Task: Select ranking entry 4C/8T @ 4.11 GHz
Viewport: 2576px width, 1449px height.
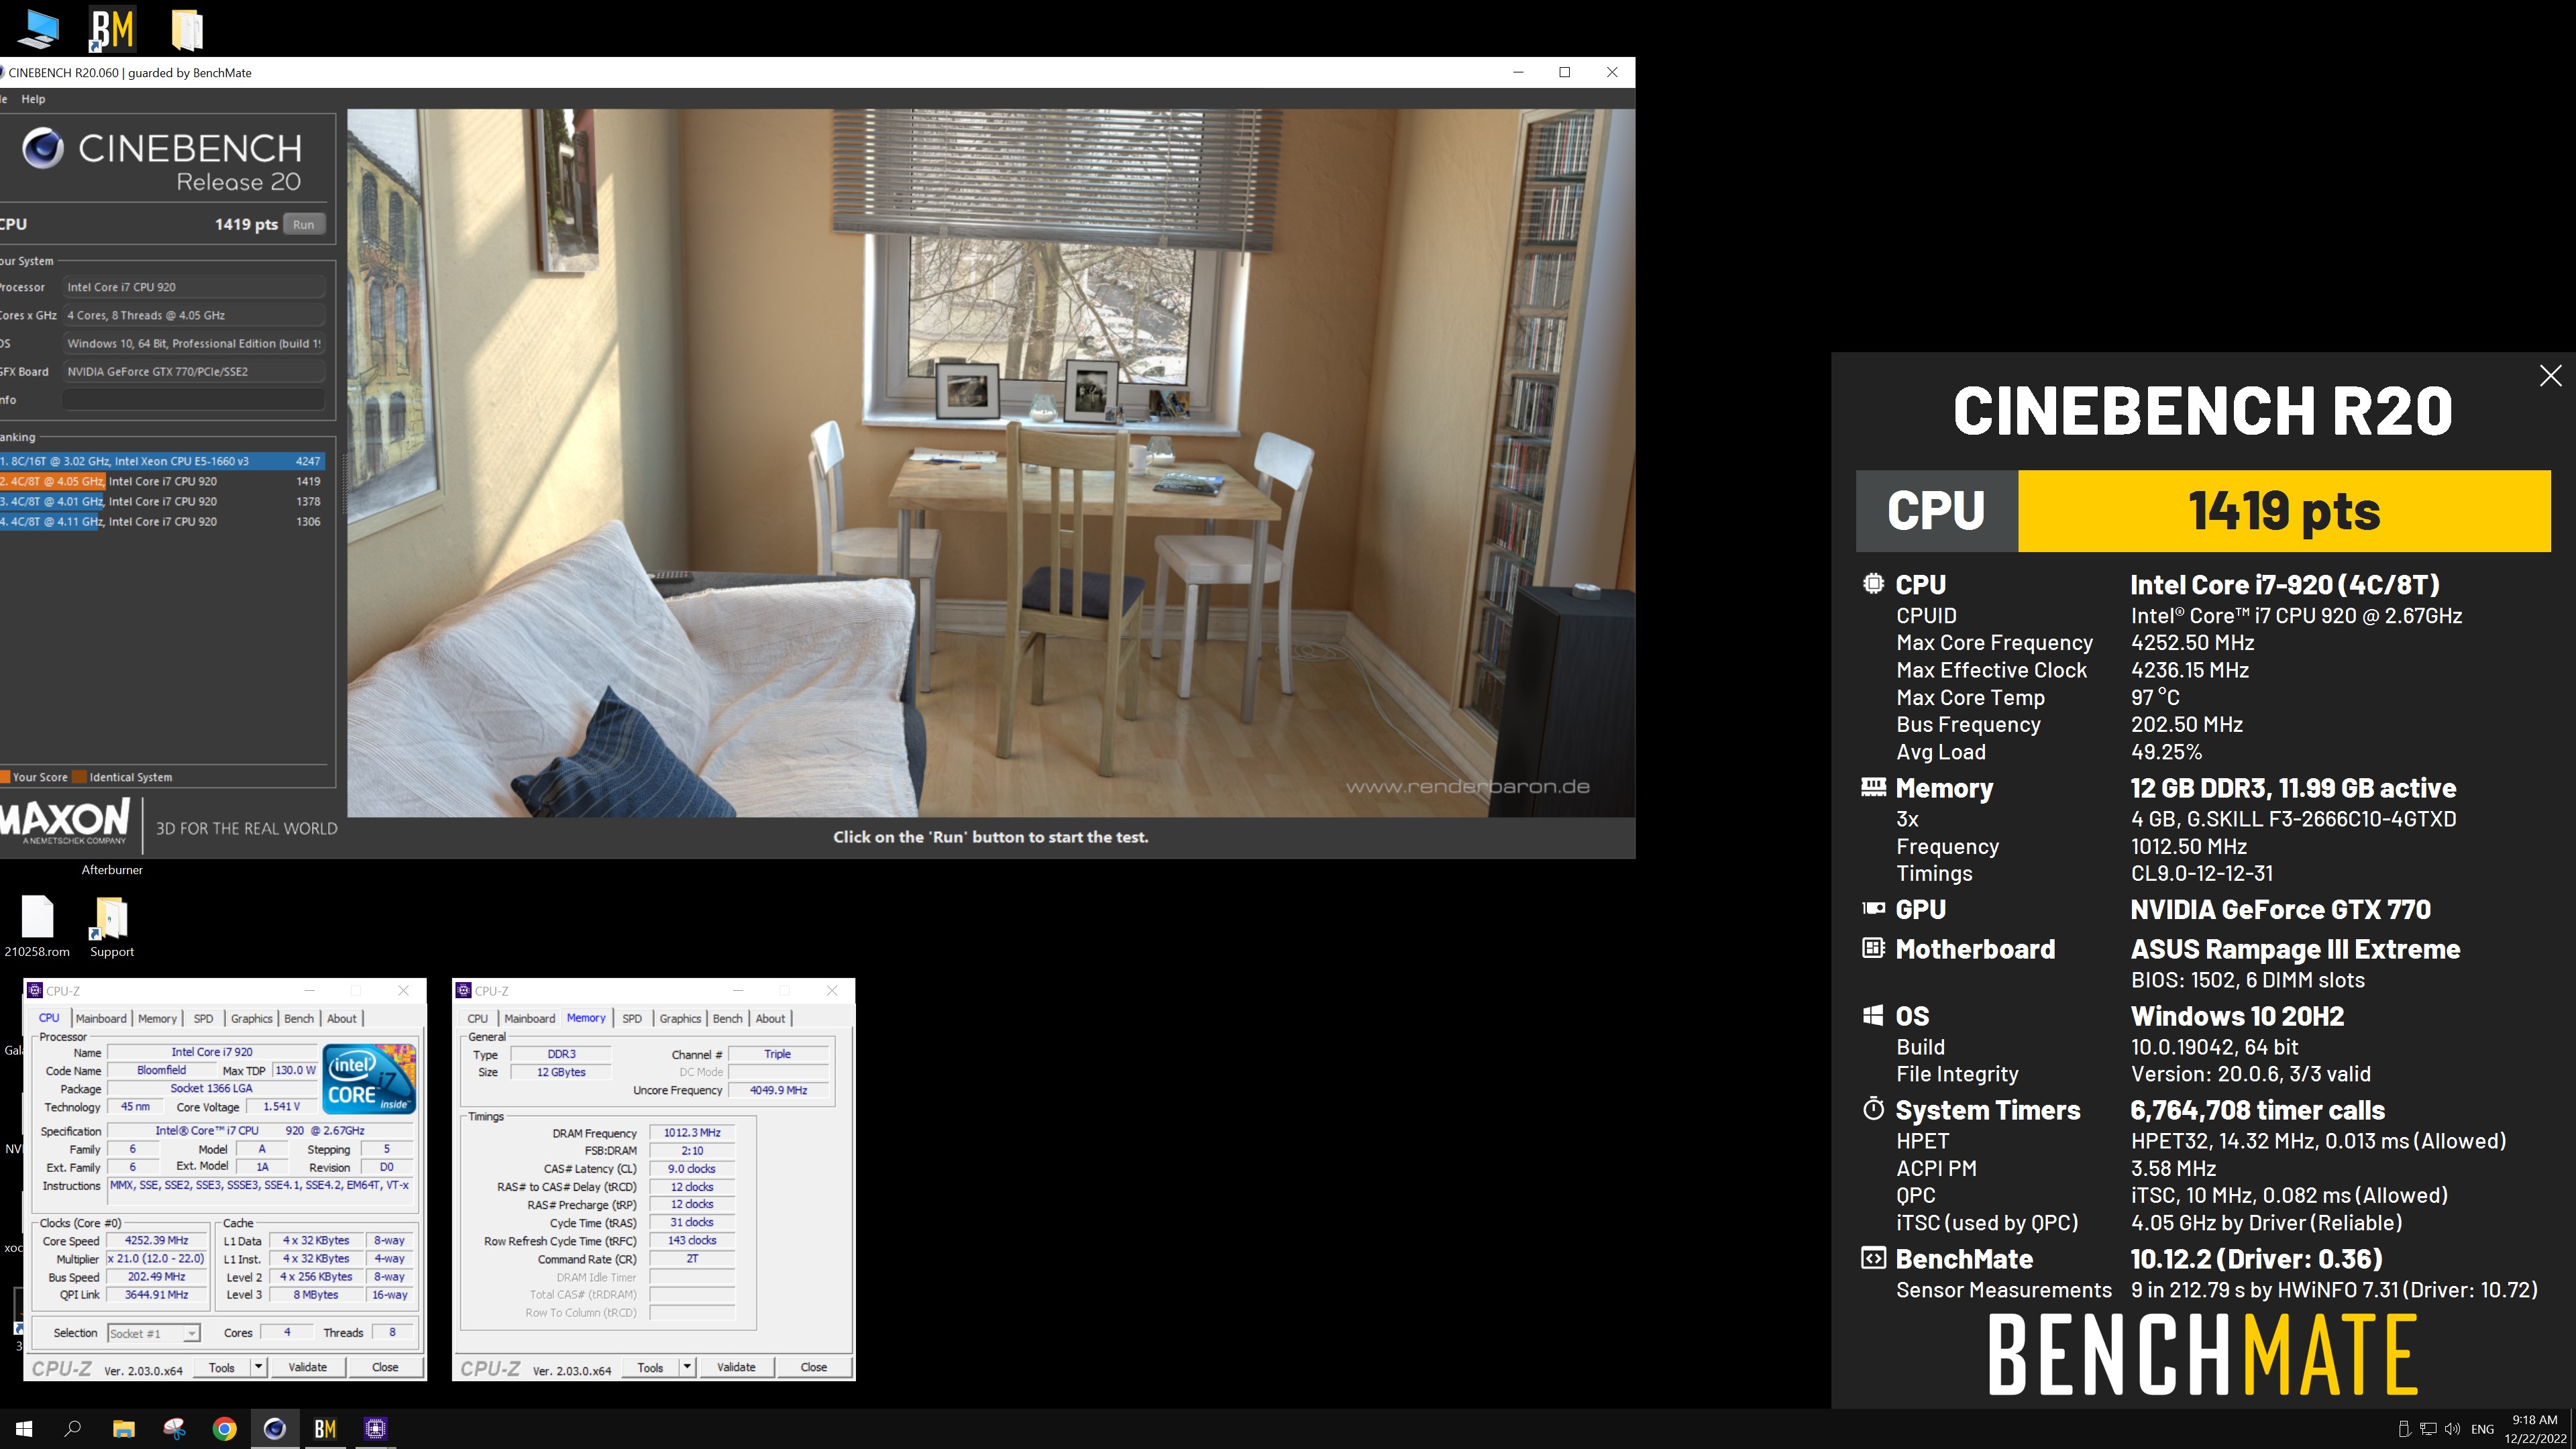Action: pos(162,521)
